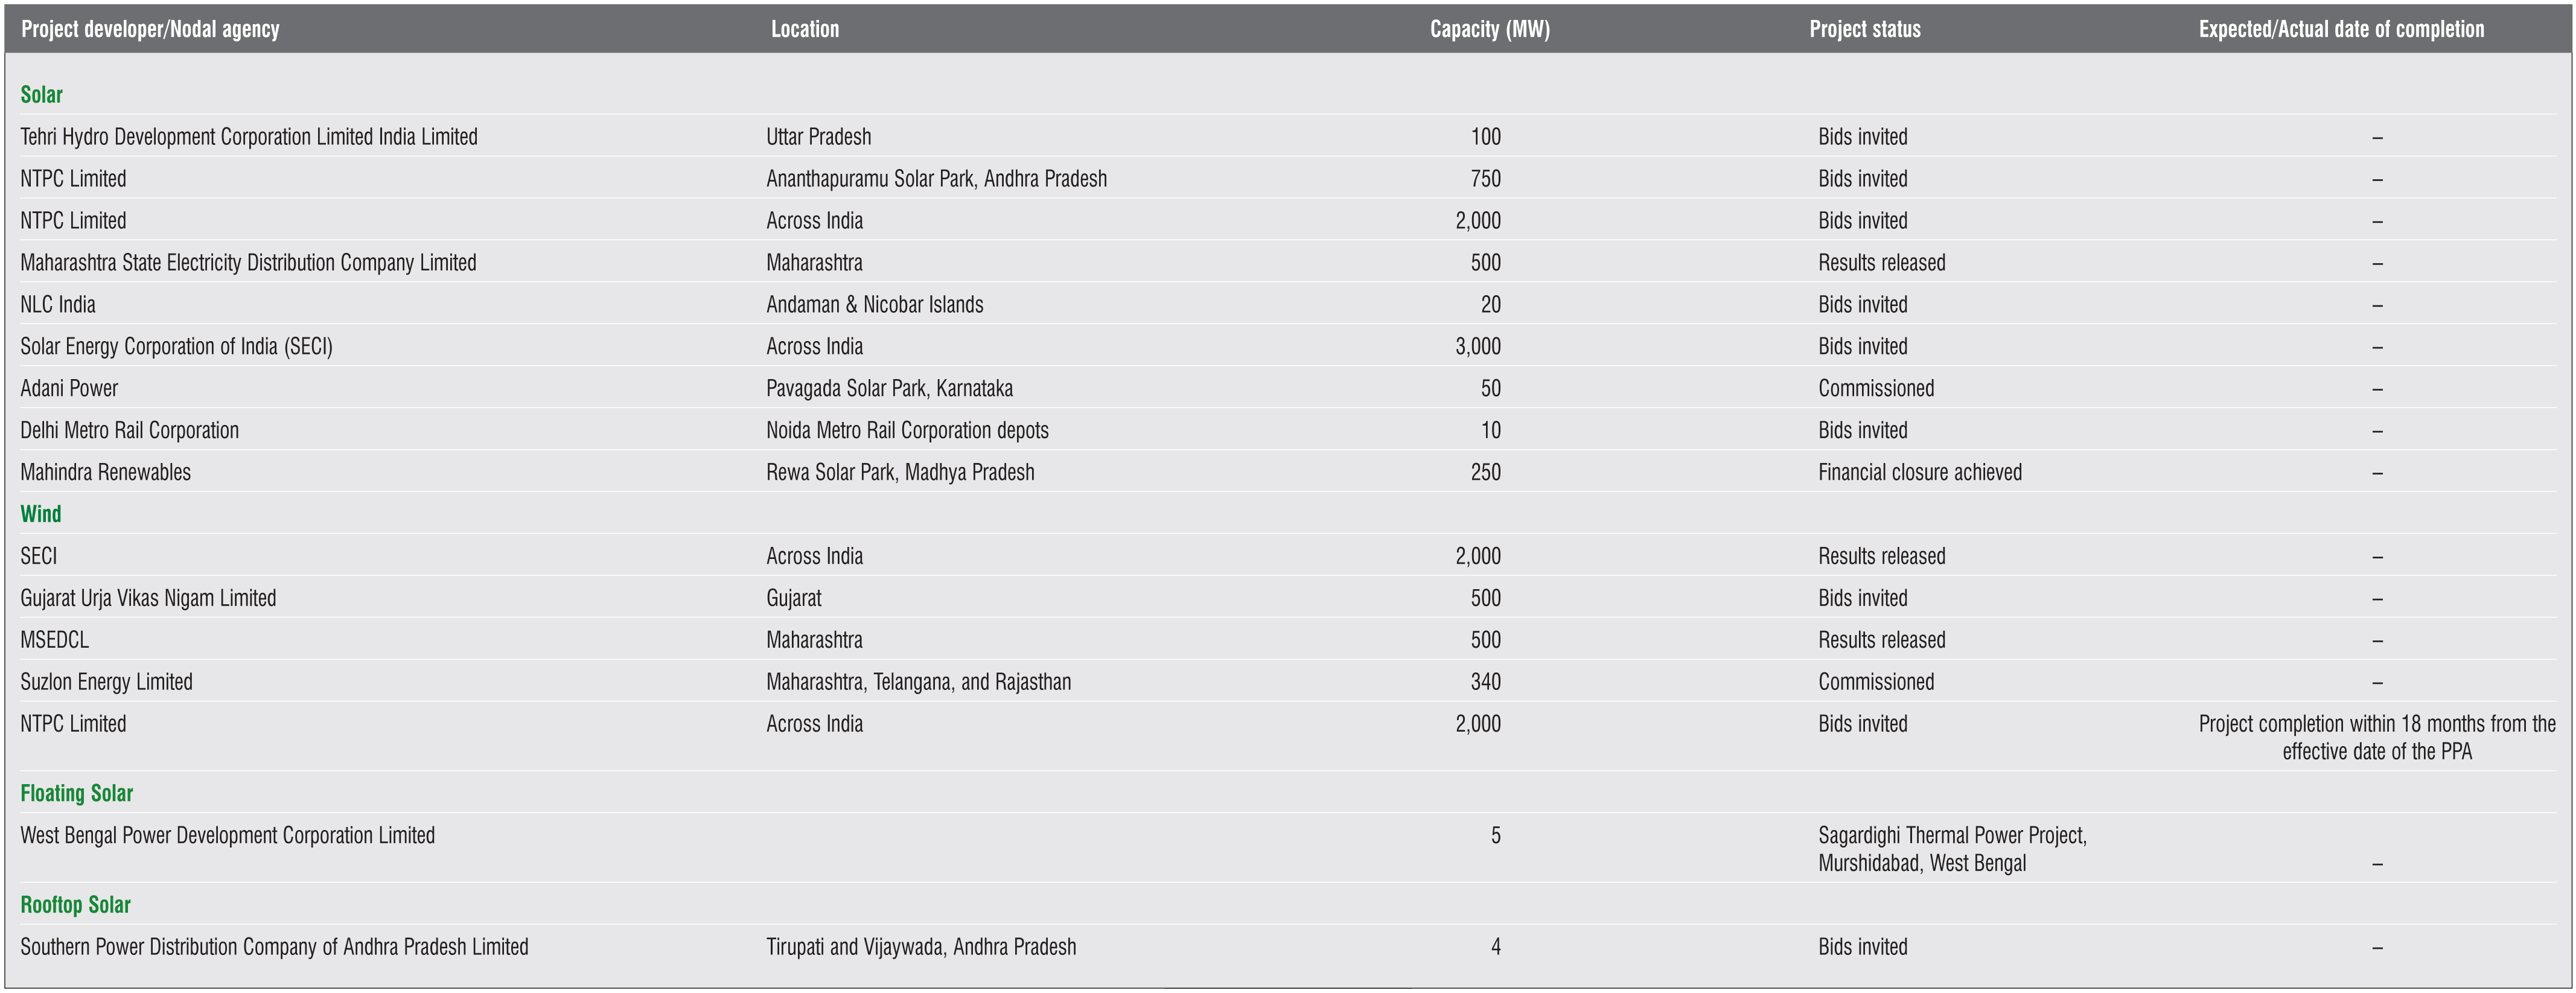Click Tehri Hydro Development Corporation row name
The image size is (2576, 993).
coord(248,137)
